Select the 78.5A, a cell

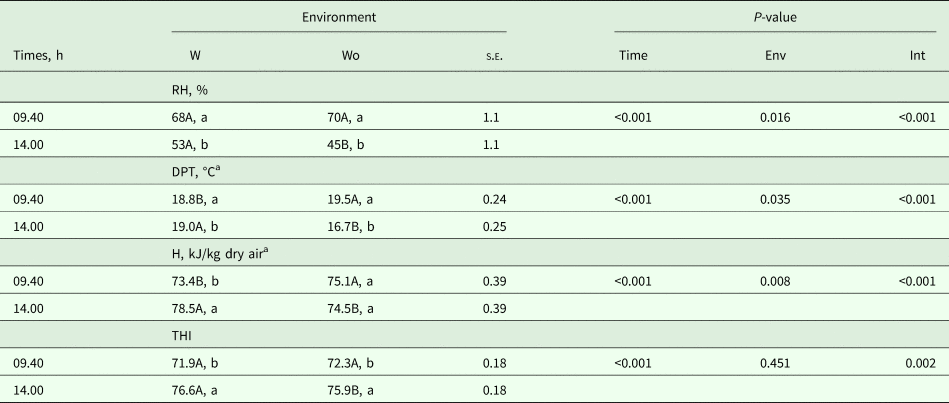[198, 307]
